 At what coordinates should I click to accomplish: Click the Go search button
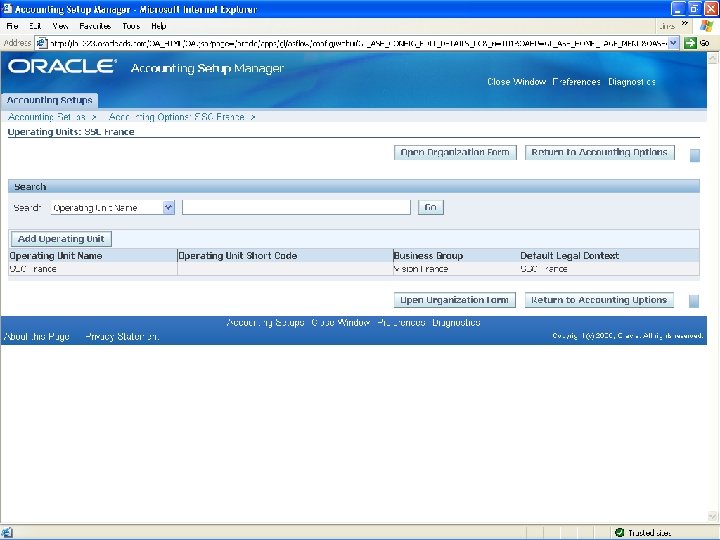point(430,208)
